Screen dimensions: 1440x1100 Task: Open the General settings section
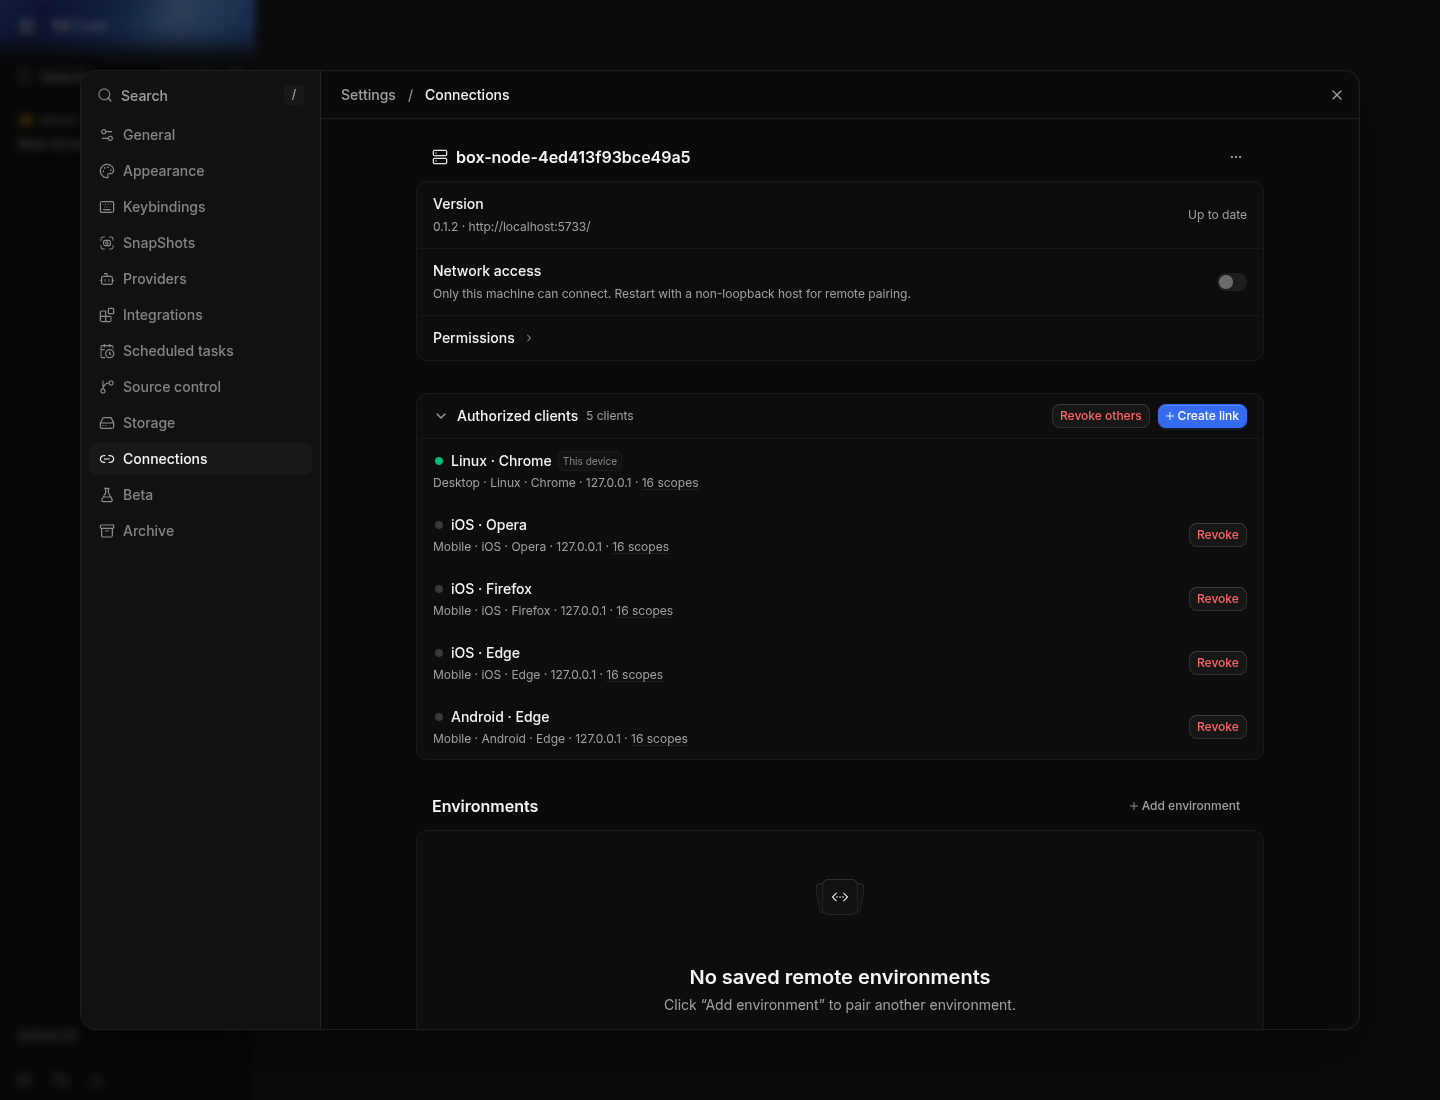tap(200, 135)
